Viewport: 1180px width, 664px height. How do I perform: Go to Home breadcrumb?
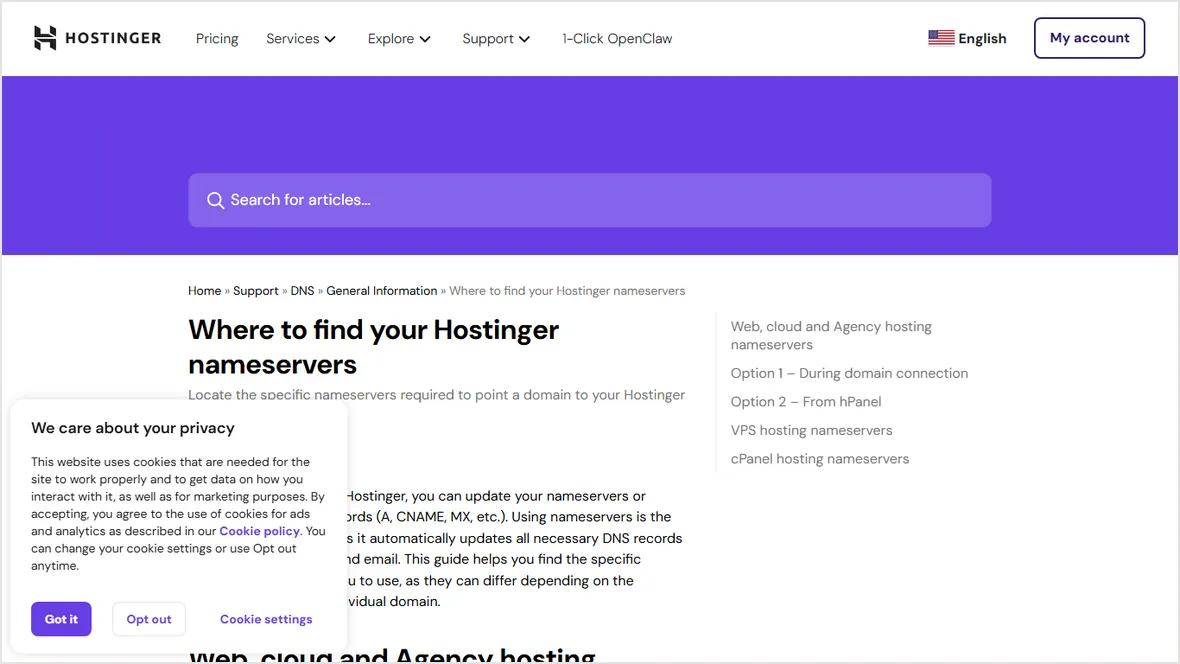205,291
